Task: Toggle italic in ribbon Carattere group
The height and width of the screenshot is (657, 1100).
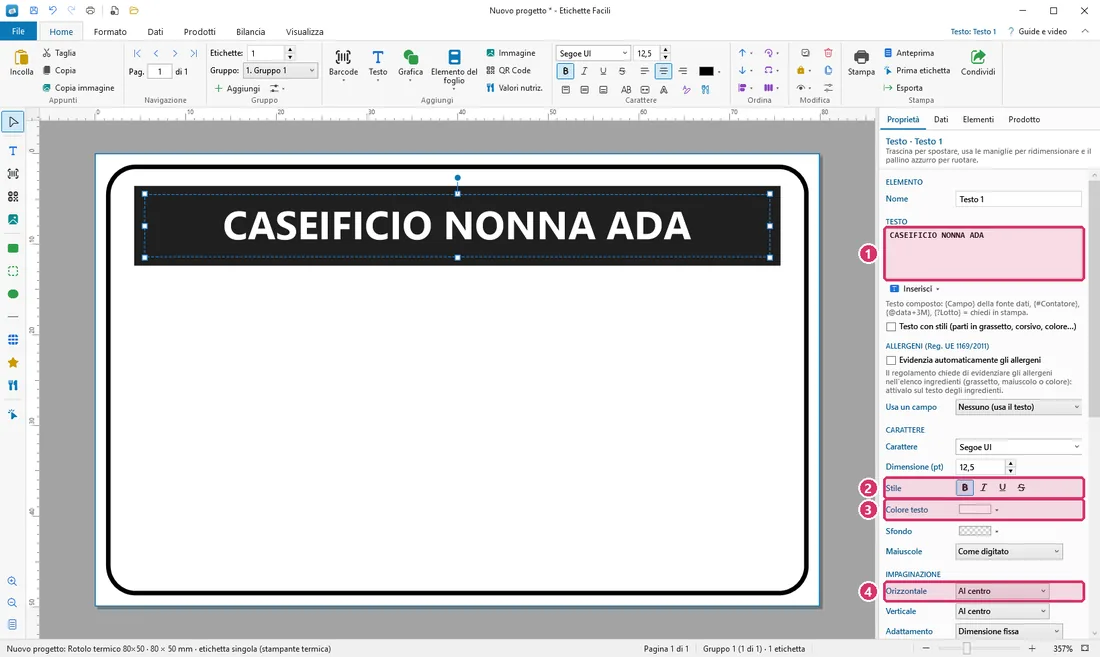Action: [584, 71]
